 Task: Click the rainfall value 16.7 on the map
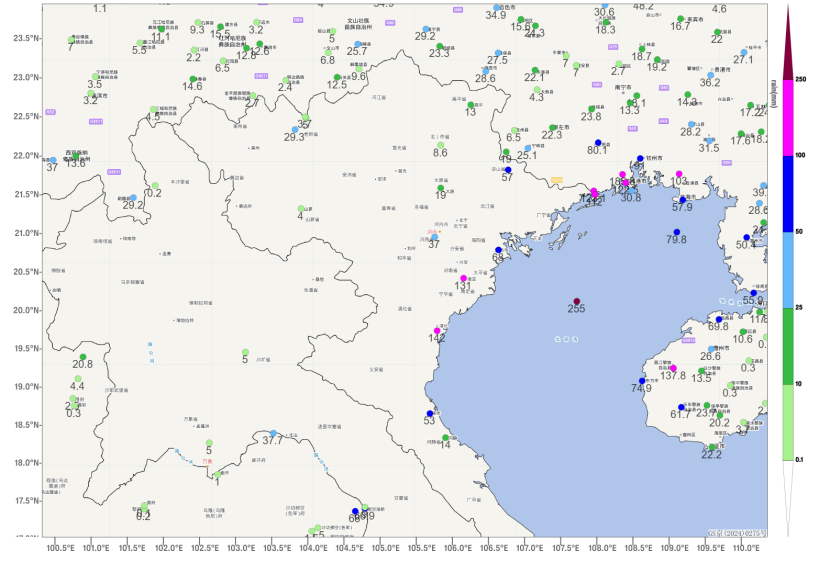tap(680, 27)
